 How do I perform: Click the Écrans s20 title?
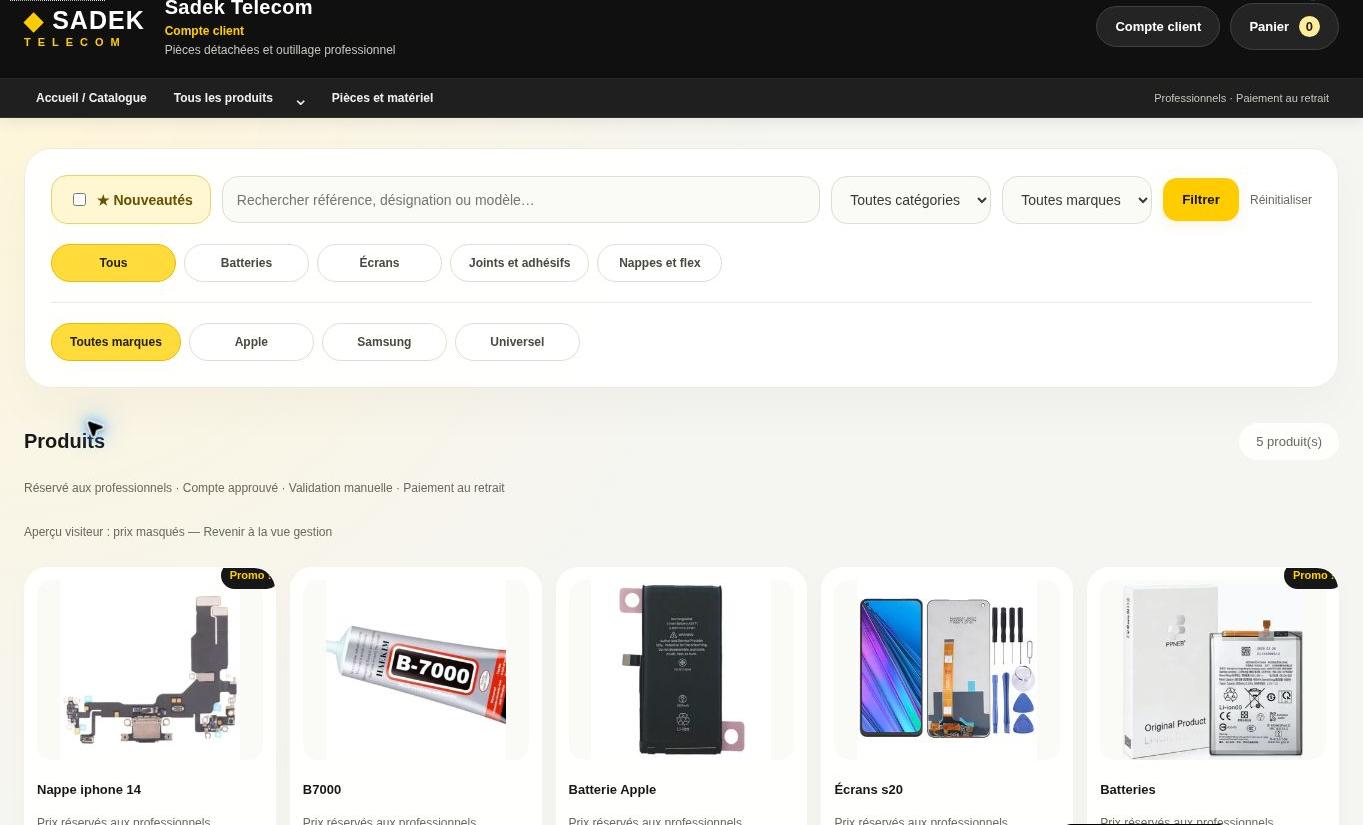click(868, 790)
